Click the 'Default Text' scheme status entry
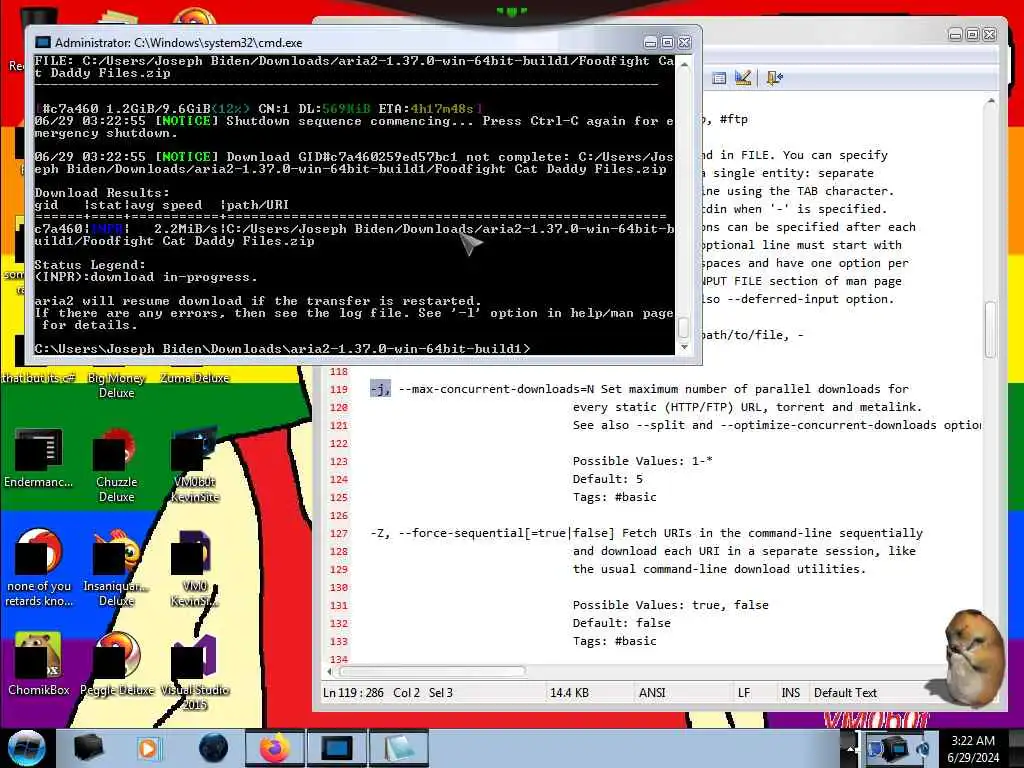 pyautogui.click(x=845, y=692)
